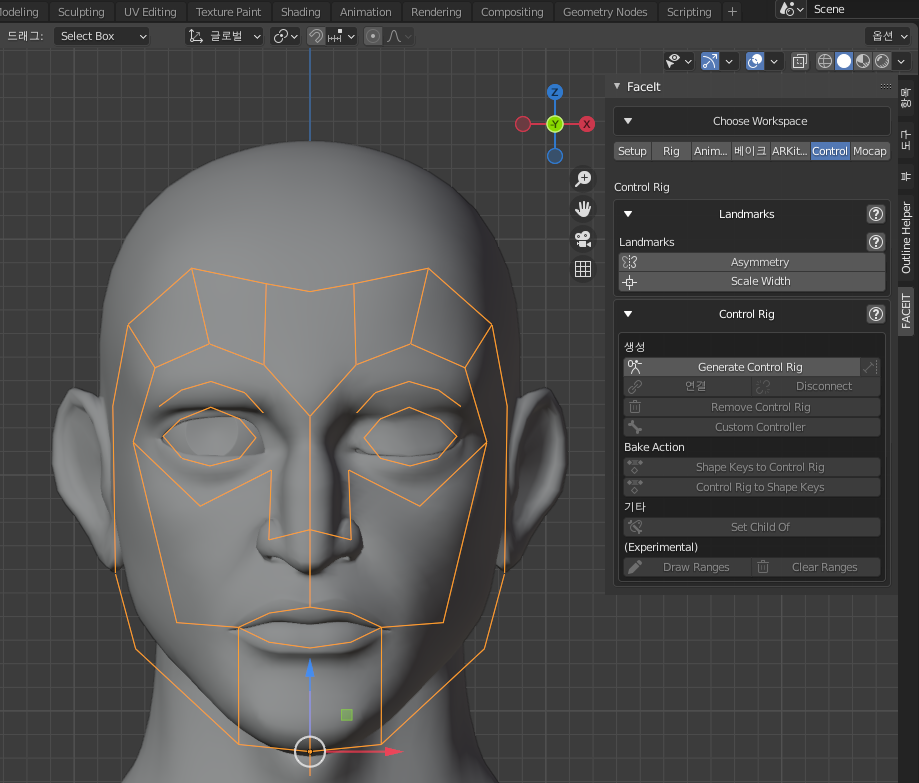The height and width of the screenshot is (783, 919).
Task: Switch to the Geometry Nodes workspace tab
Action: [604, 12]
